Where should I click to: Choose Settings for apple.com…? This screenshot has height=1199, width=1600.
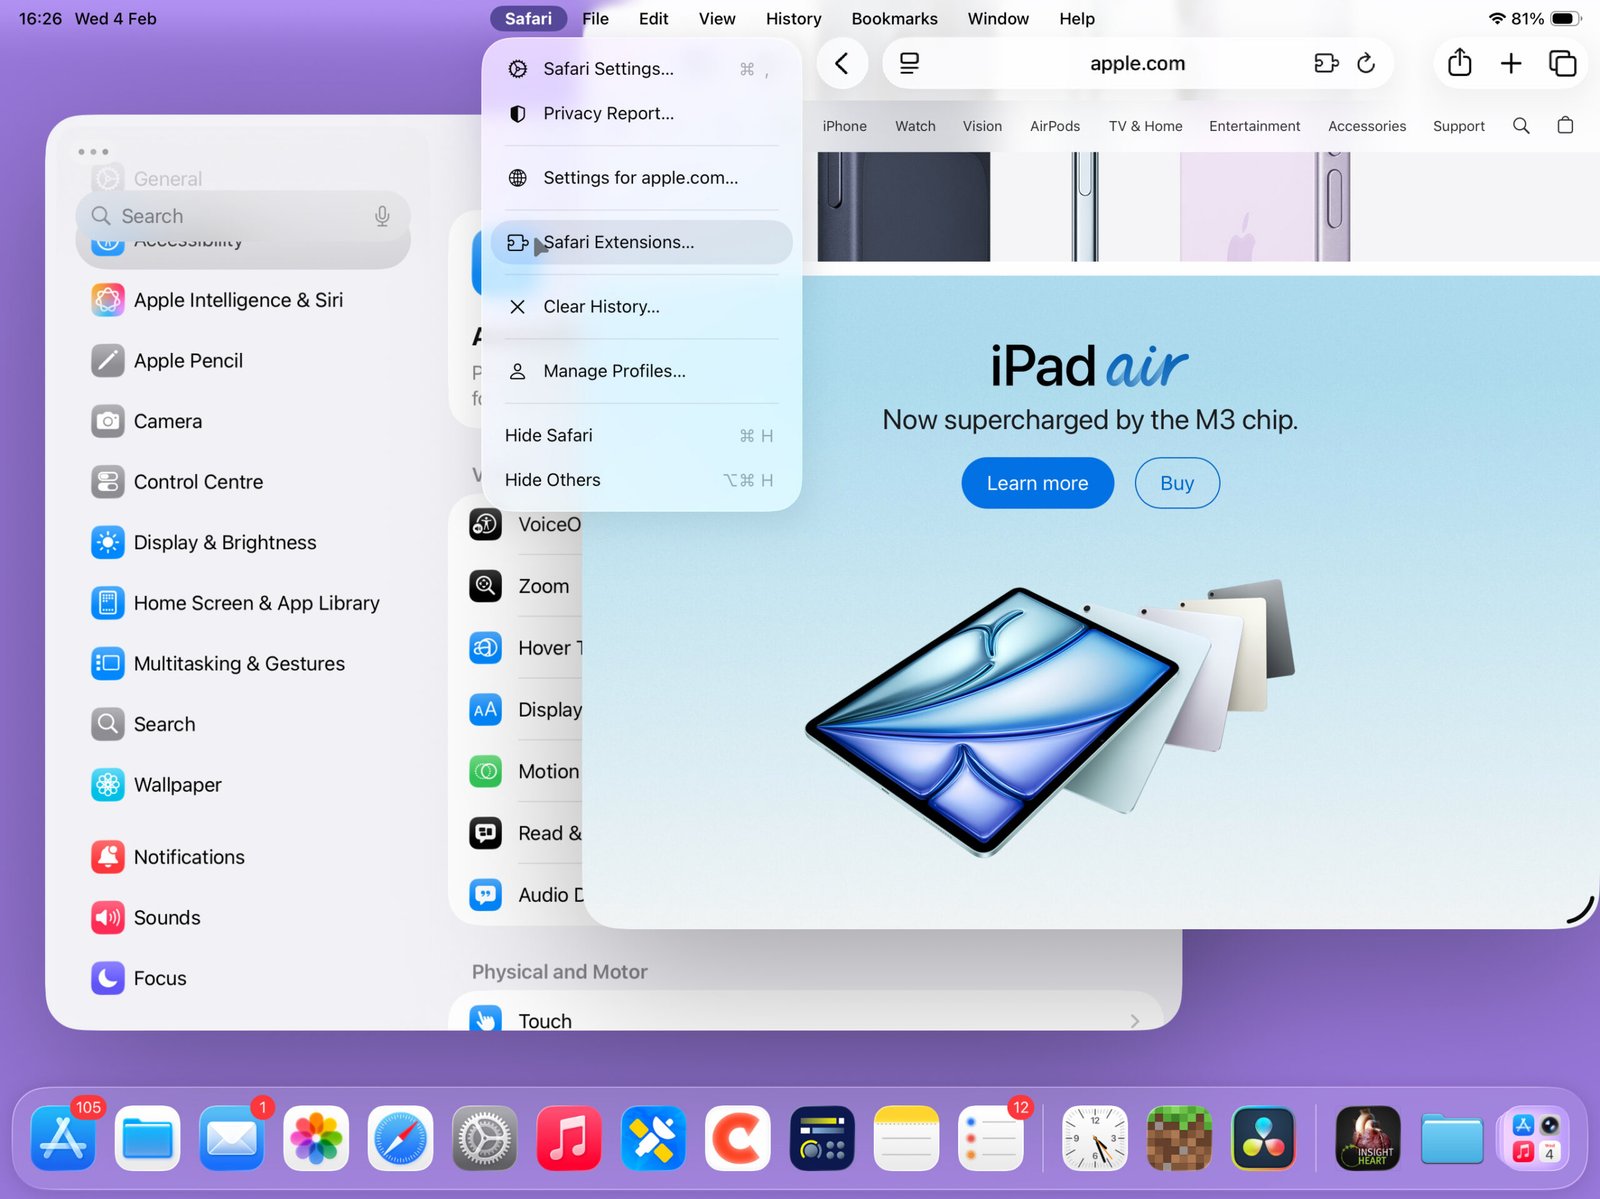641,178
